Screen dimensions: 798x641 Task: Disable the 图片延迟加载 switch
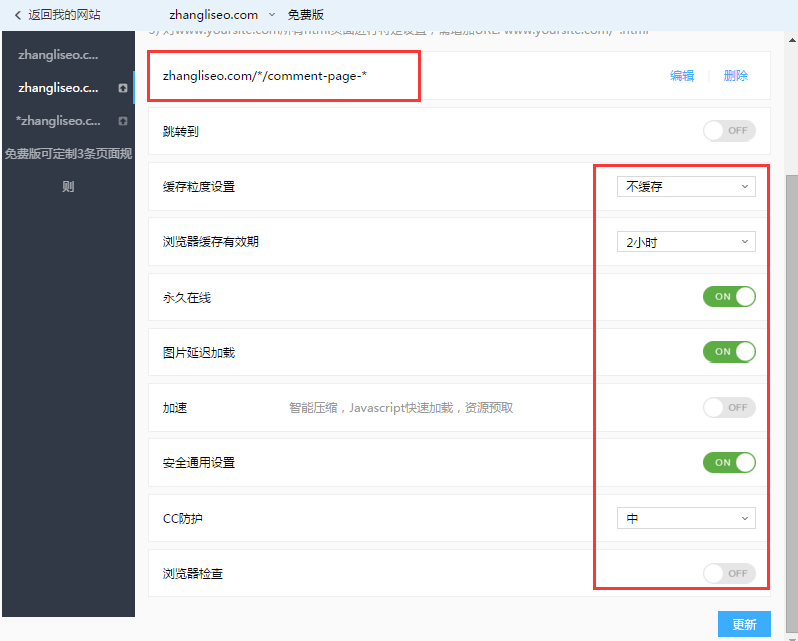[729, 352]
